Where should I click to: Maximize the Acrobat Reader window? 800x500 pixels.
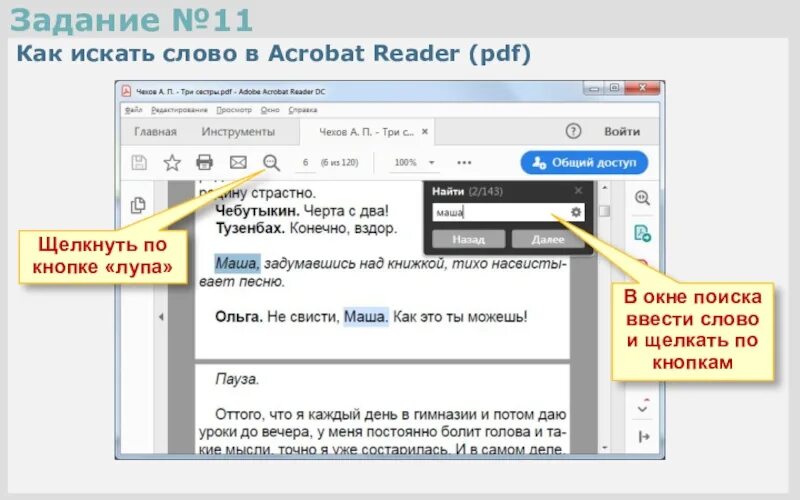point(614,88)
